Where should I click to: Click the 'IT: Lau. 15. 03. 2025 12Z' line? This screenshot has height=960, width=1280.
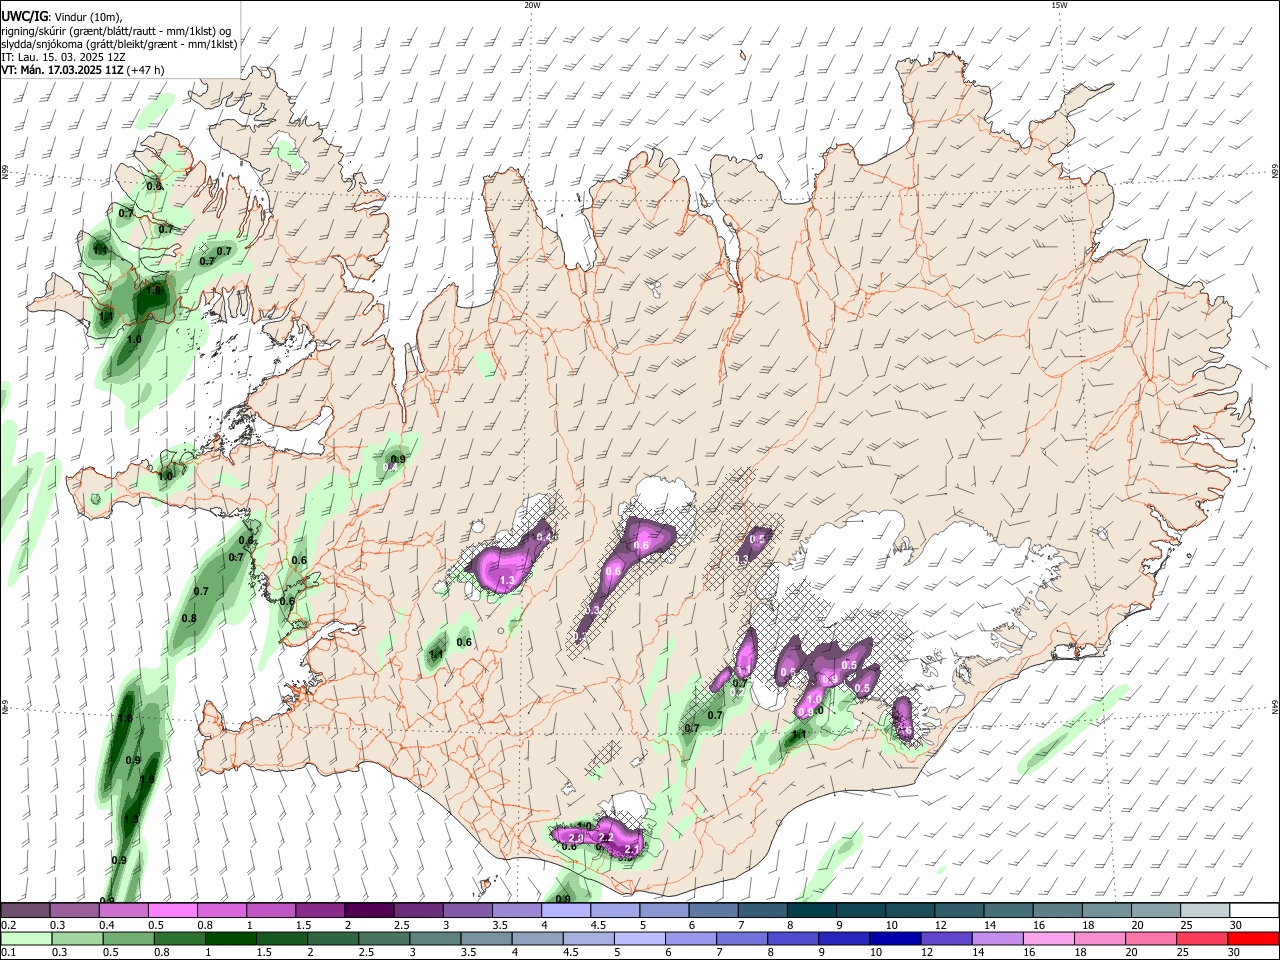(64, 57)
